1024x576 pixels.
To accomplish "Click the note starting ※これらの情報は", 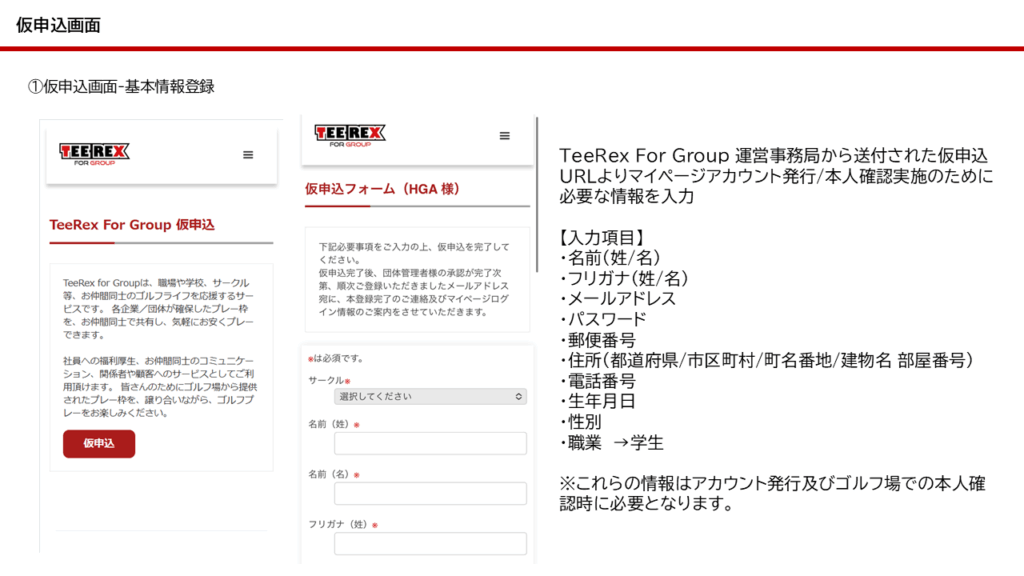I will tap(772, 493).
